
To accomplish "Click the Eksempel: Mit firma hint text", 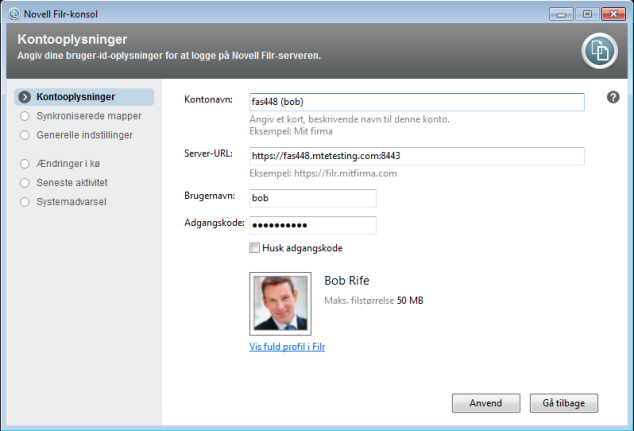I will pyautogui.click(x=291, y=131).
